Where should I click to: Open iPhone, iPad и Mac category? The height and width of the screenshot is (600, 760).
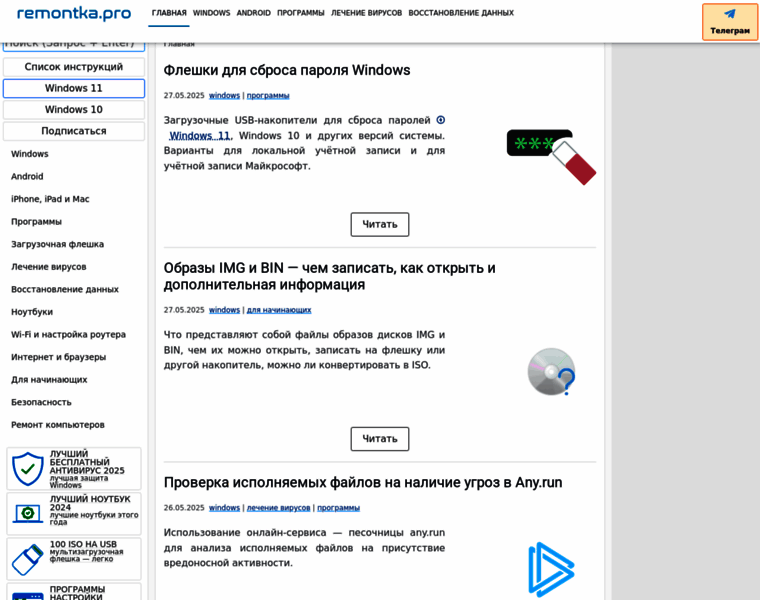pos(50,199)
